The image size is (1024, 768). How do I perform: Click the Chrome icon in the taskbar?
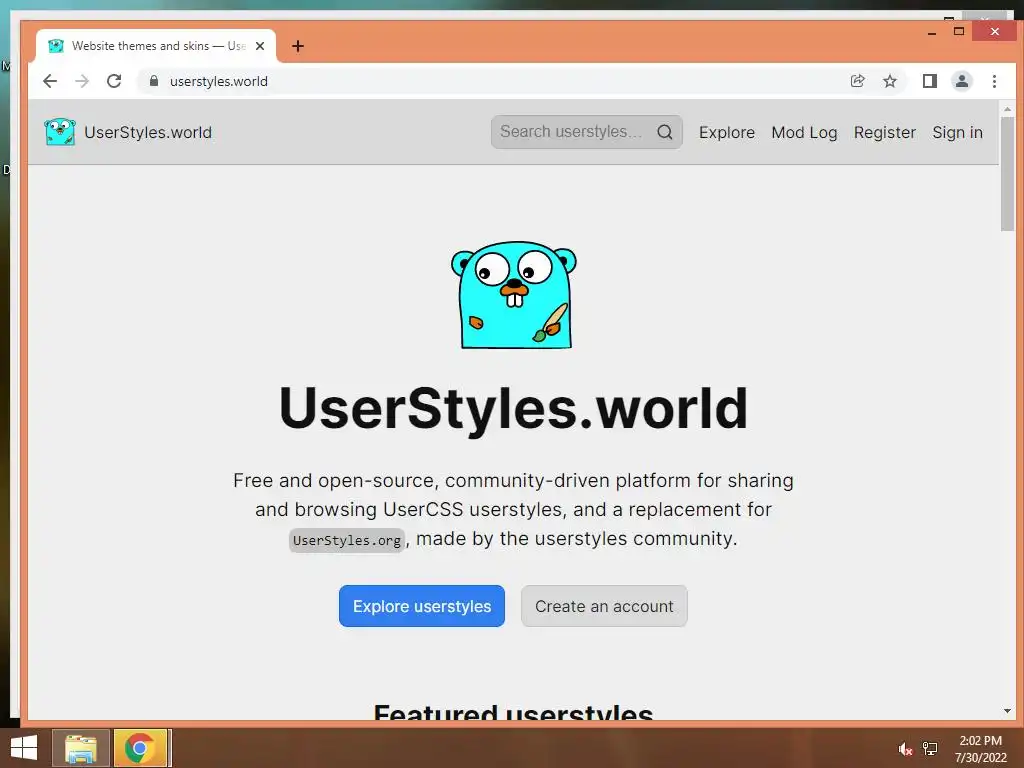(x=140, y=748)
